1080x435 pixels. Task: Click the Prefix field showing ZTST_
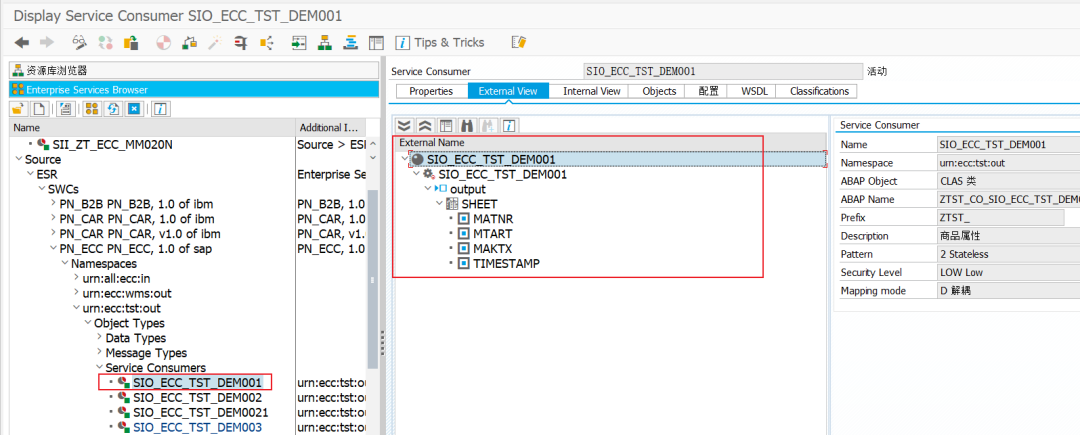click(x=1000, y=218)
